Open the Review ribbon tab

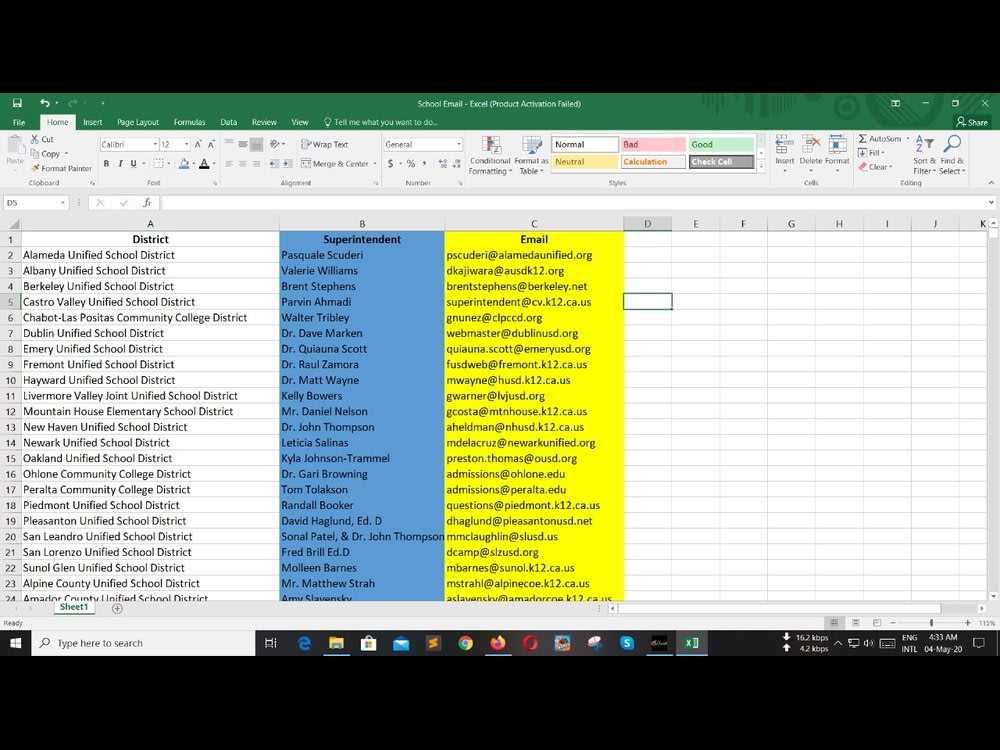tap(263, 121)
